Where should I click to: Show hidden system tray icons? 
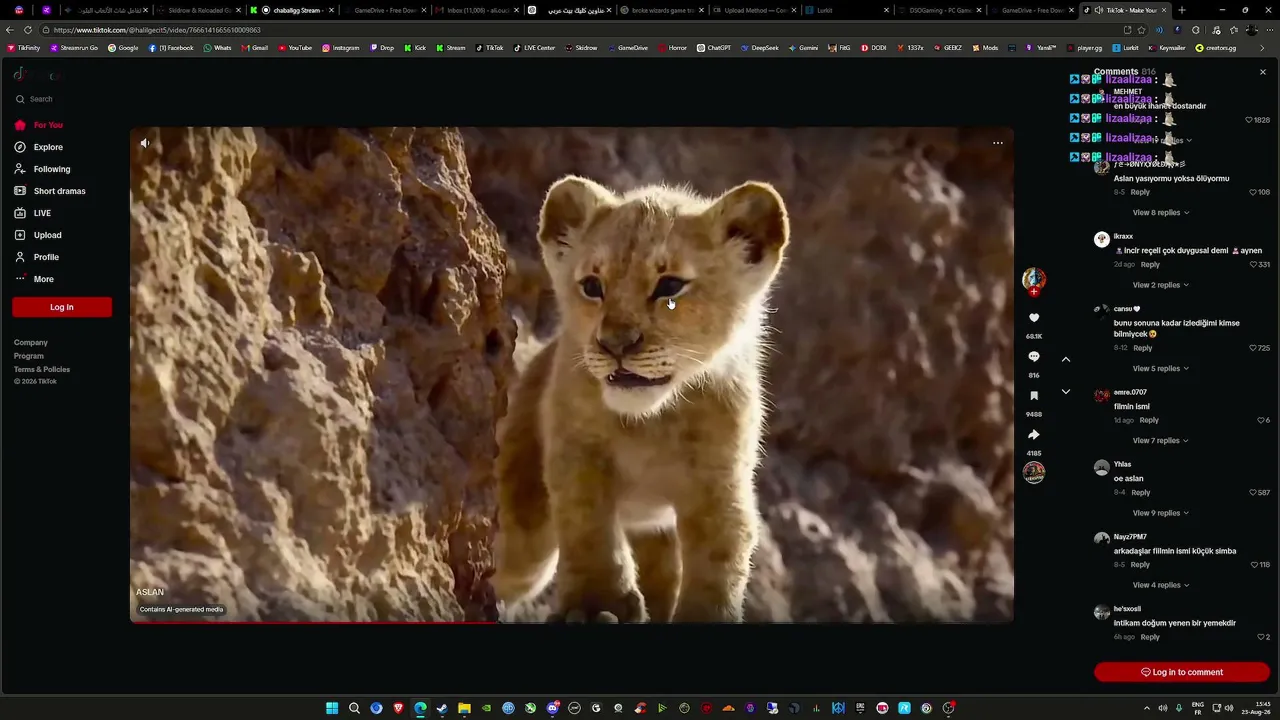[1146, 708]
